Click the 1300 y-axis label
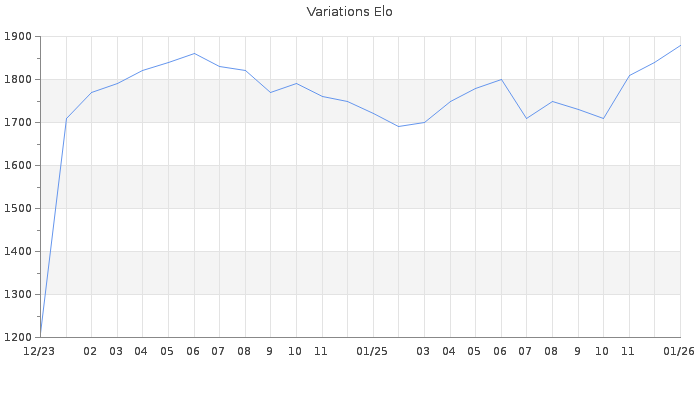This screenshot has width=700, height=400. [x=17, y=295]
